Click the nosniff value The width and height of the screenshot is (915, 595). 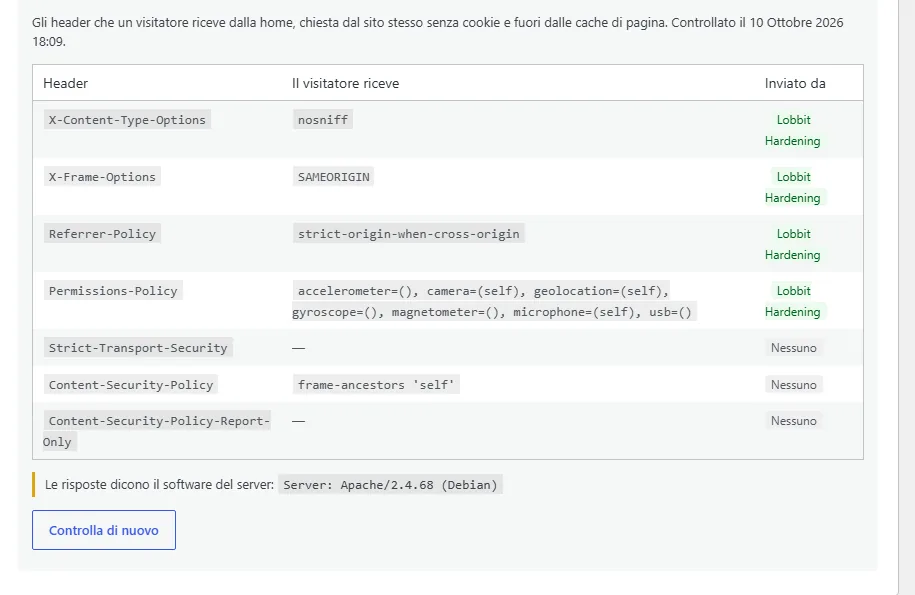(x=323, y=120)
